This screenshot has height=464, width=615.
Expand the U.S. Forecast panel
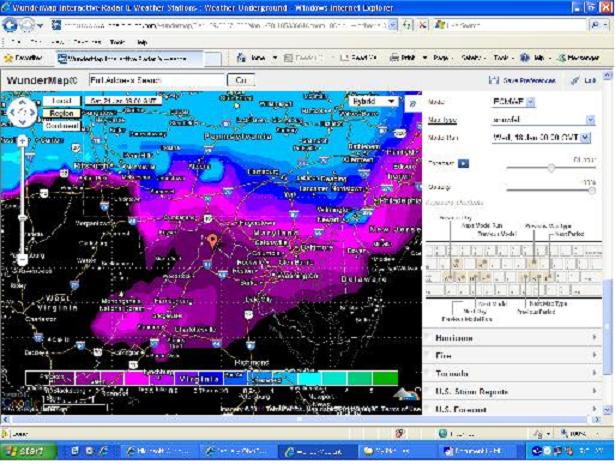click(x=513, y=409)
